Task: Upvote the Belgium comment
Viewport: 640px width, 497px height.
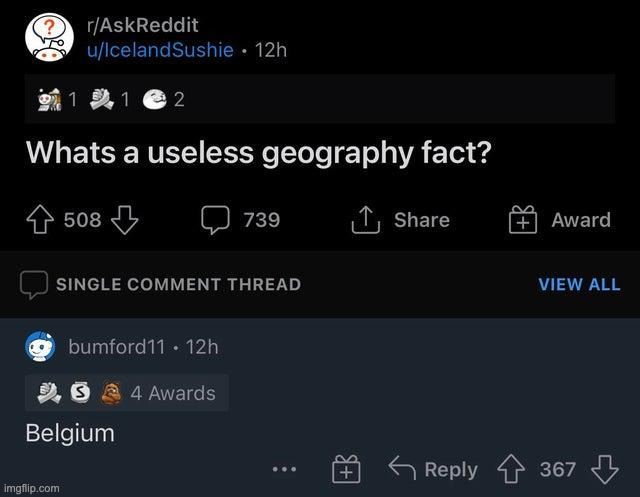Action: (x=511, y=469)
